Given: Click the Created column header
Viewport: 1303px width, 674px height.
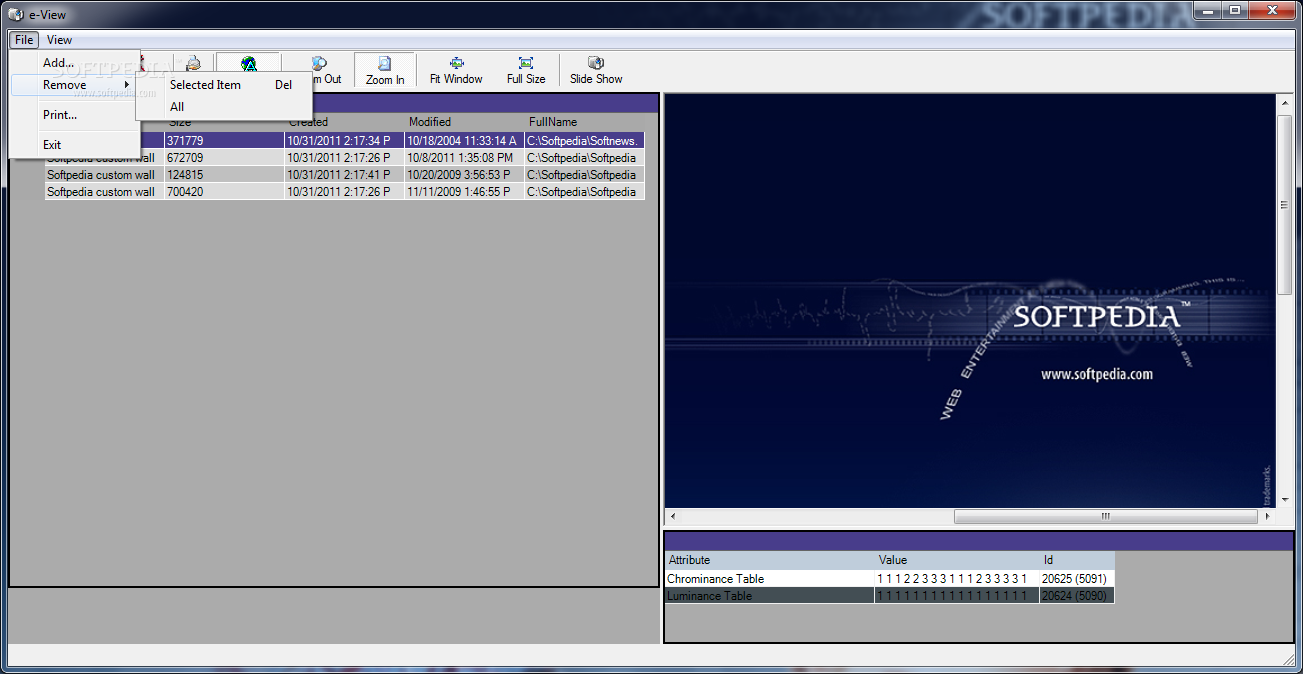Looking at the screenshot, I should [x=344, y=122].
